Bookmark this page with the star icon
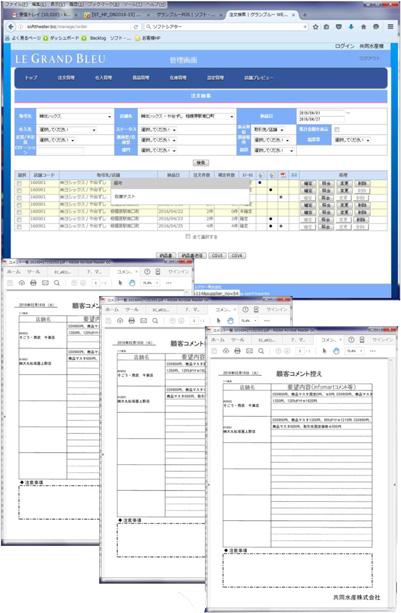 point(315,27)
